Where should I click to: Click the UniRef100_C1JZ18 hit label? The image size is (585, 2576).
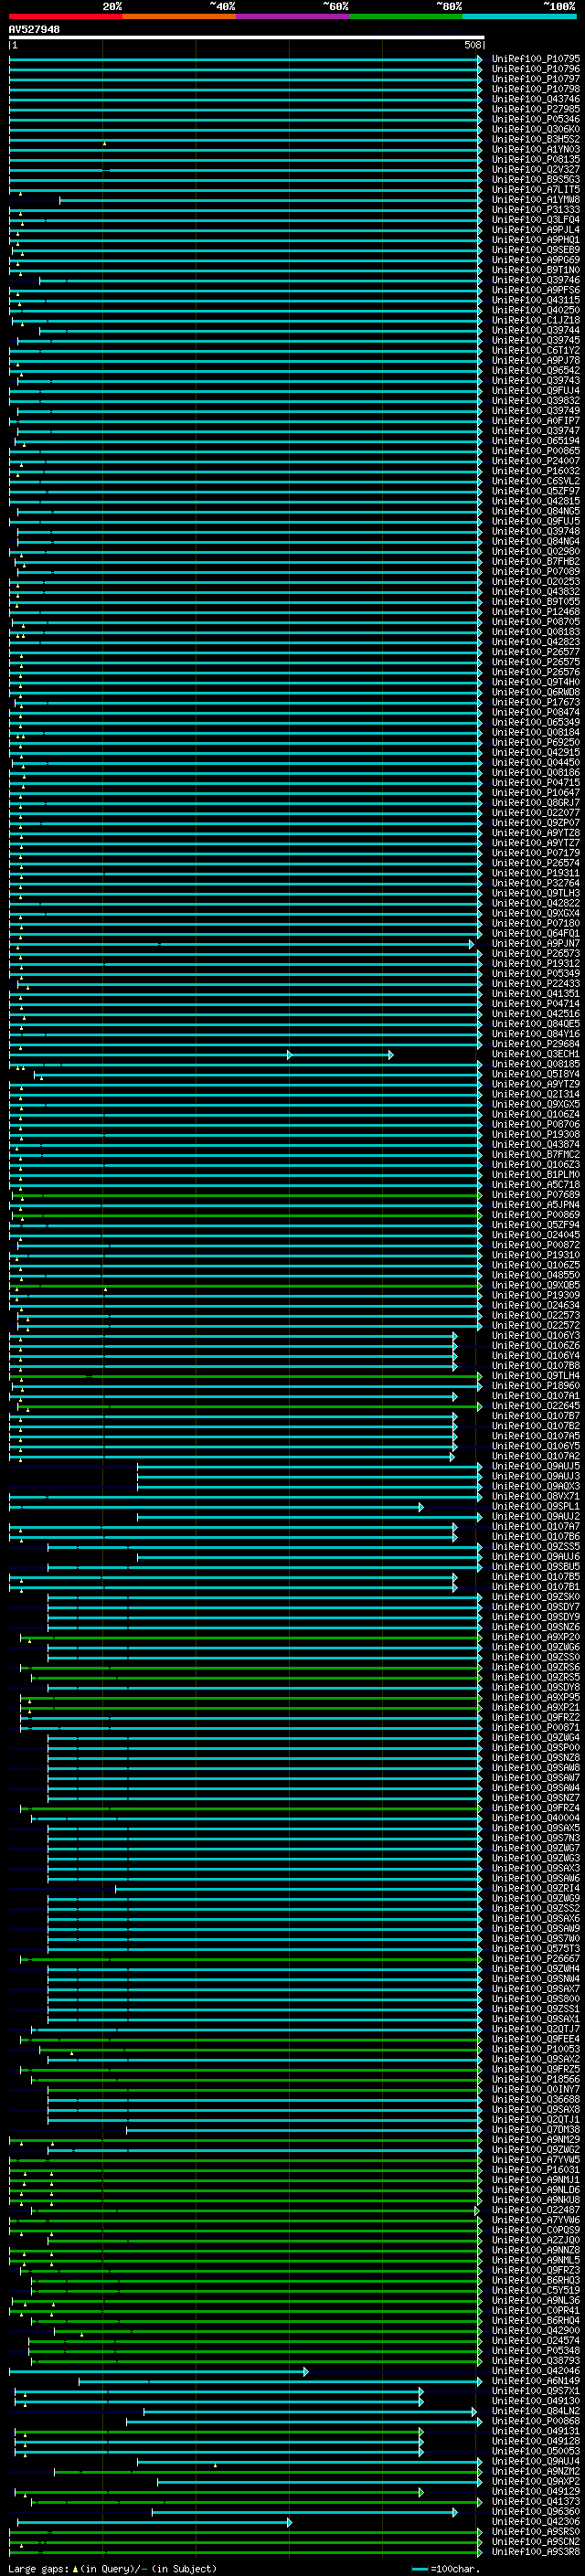click(x=536, y=320)
